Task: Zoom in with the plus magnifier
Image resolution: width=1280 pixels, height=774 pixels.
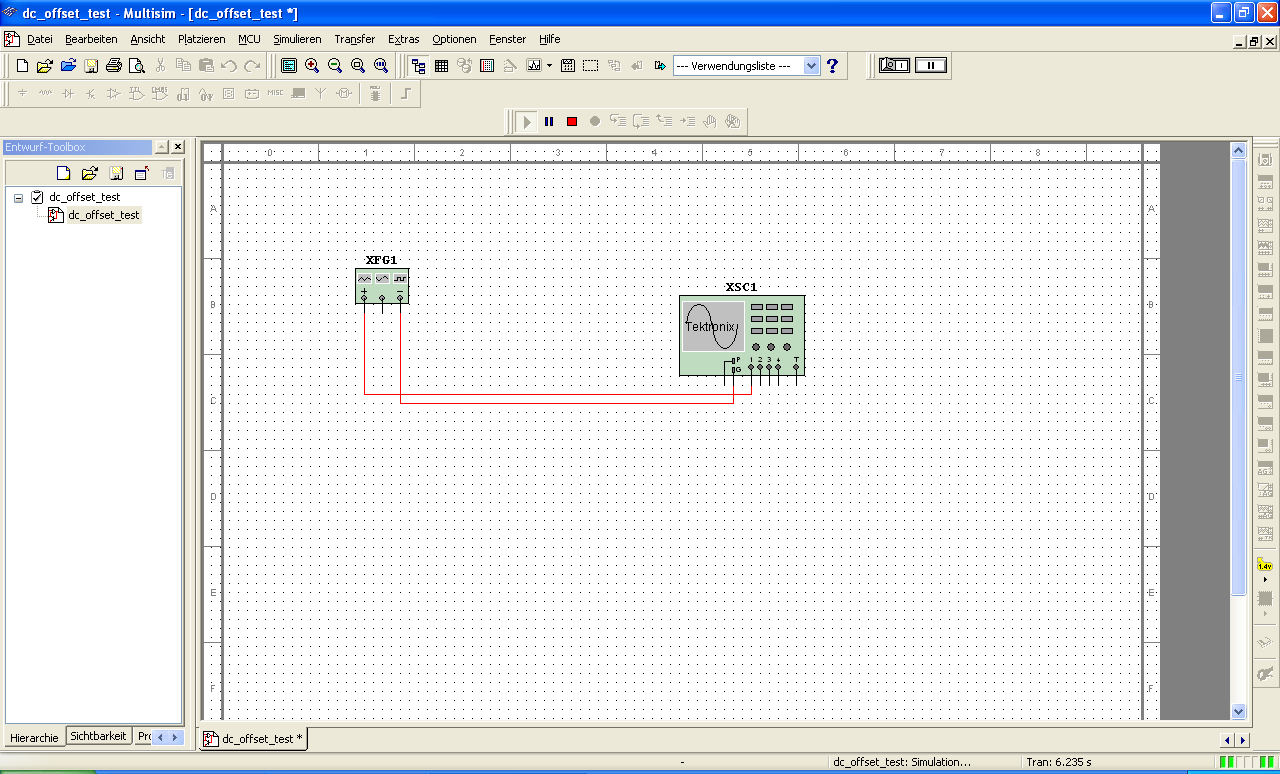Action: pos(312,66)
